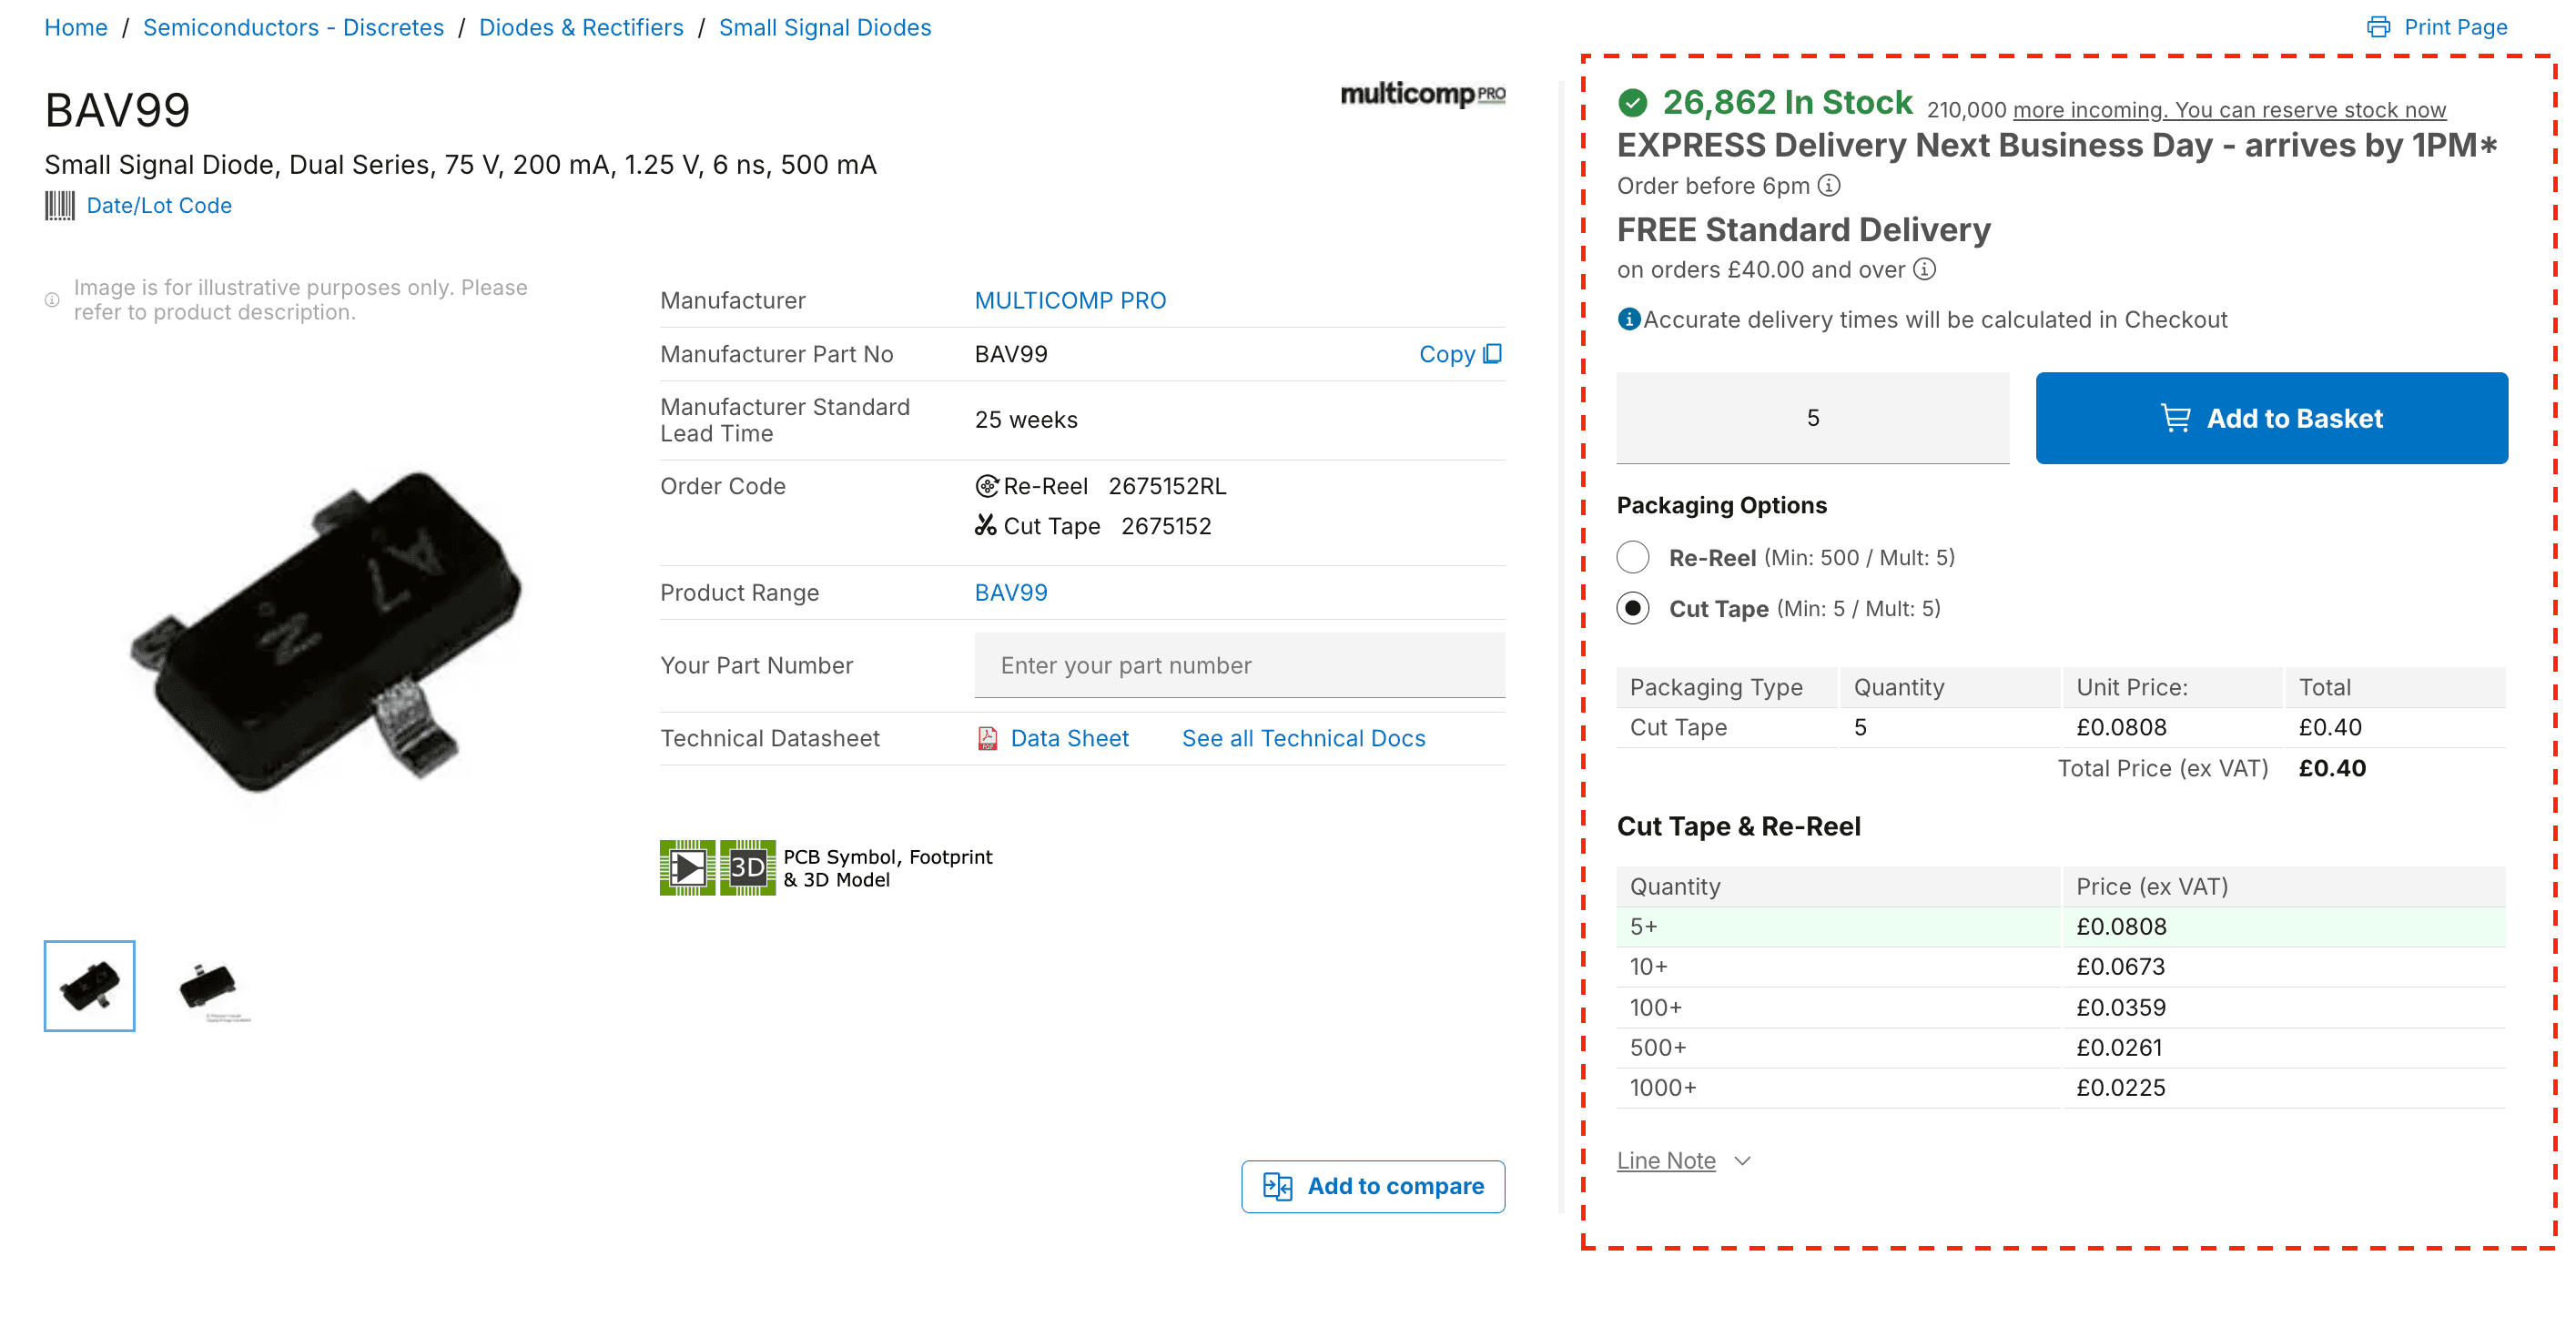This screenshot has height=1327, width=2576.
Task: Click the multicomp PRO brand logo
Action: click(1422, 94)
